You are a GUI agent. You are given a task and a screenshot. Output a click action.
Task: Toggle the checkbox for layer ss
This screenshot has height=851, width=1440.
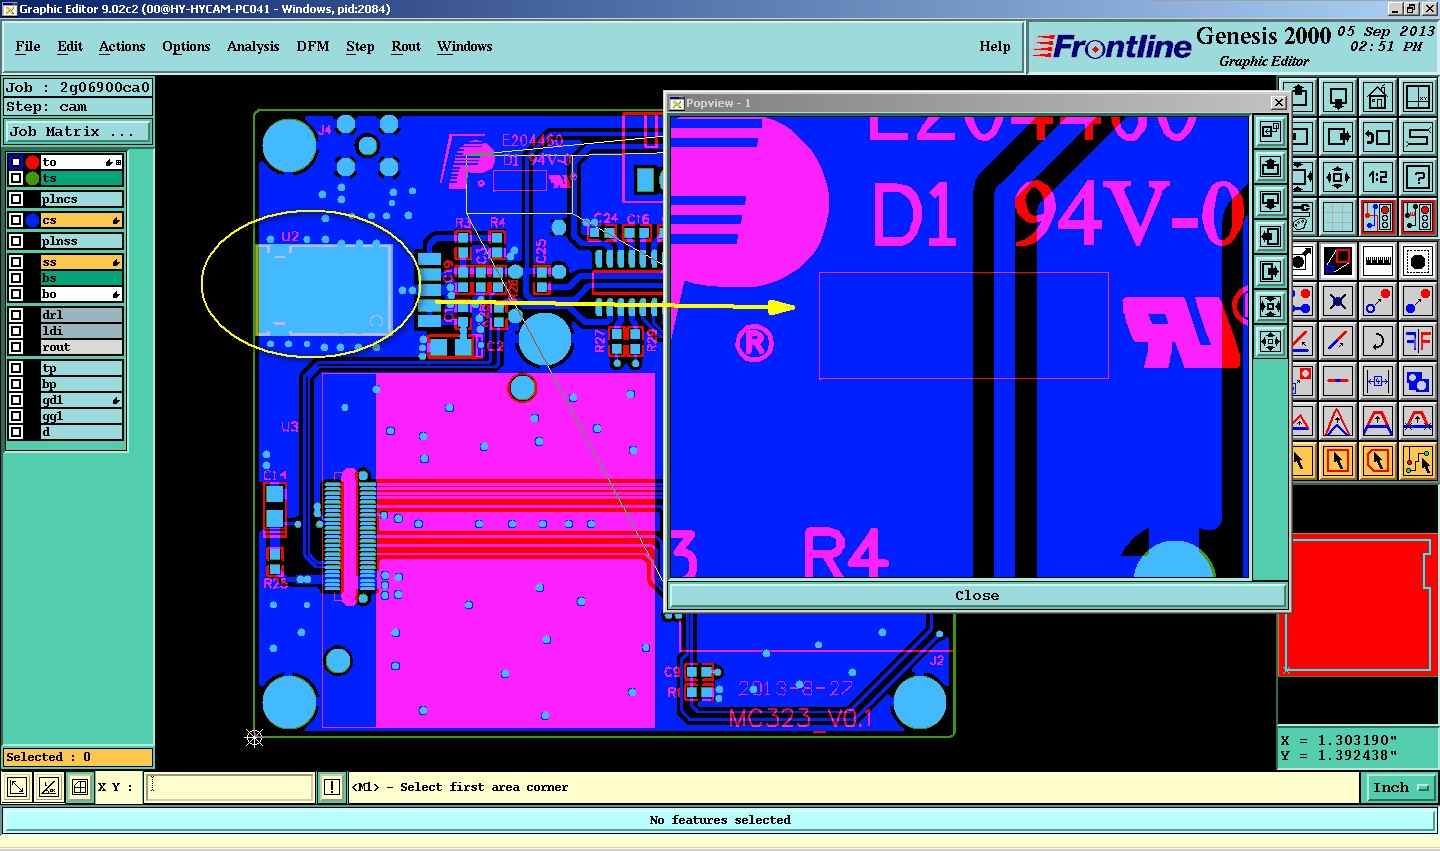[15, 262]
